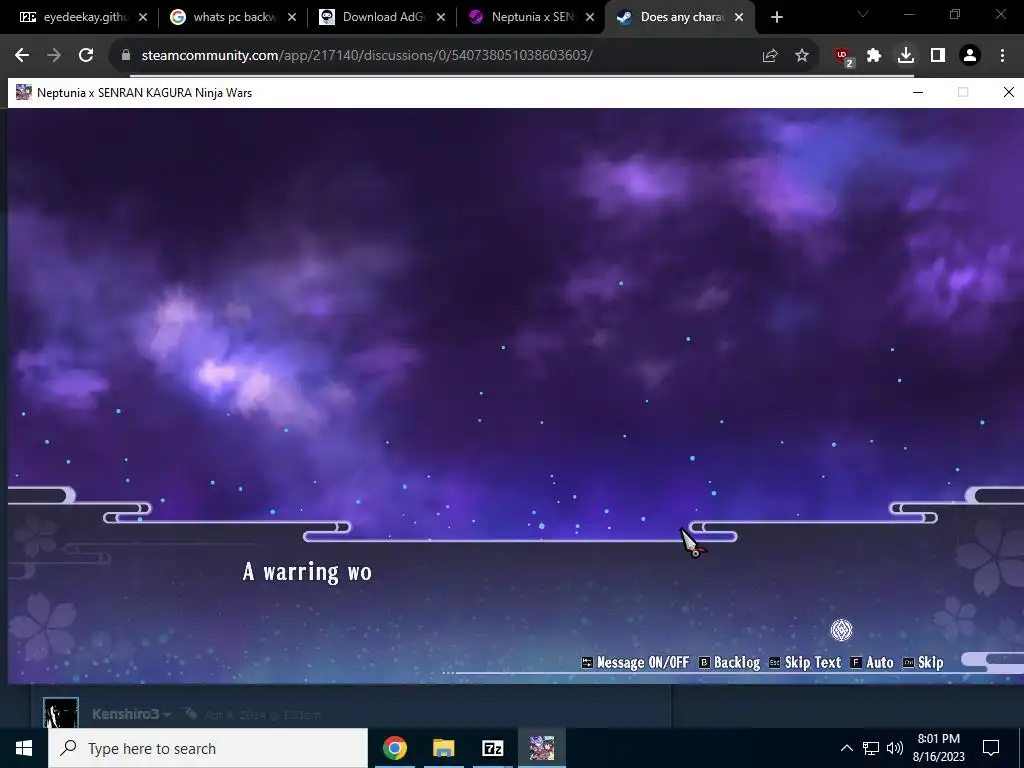
Task: Click Skip in the game dialogue bar
Action: [923, 662]
